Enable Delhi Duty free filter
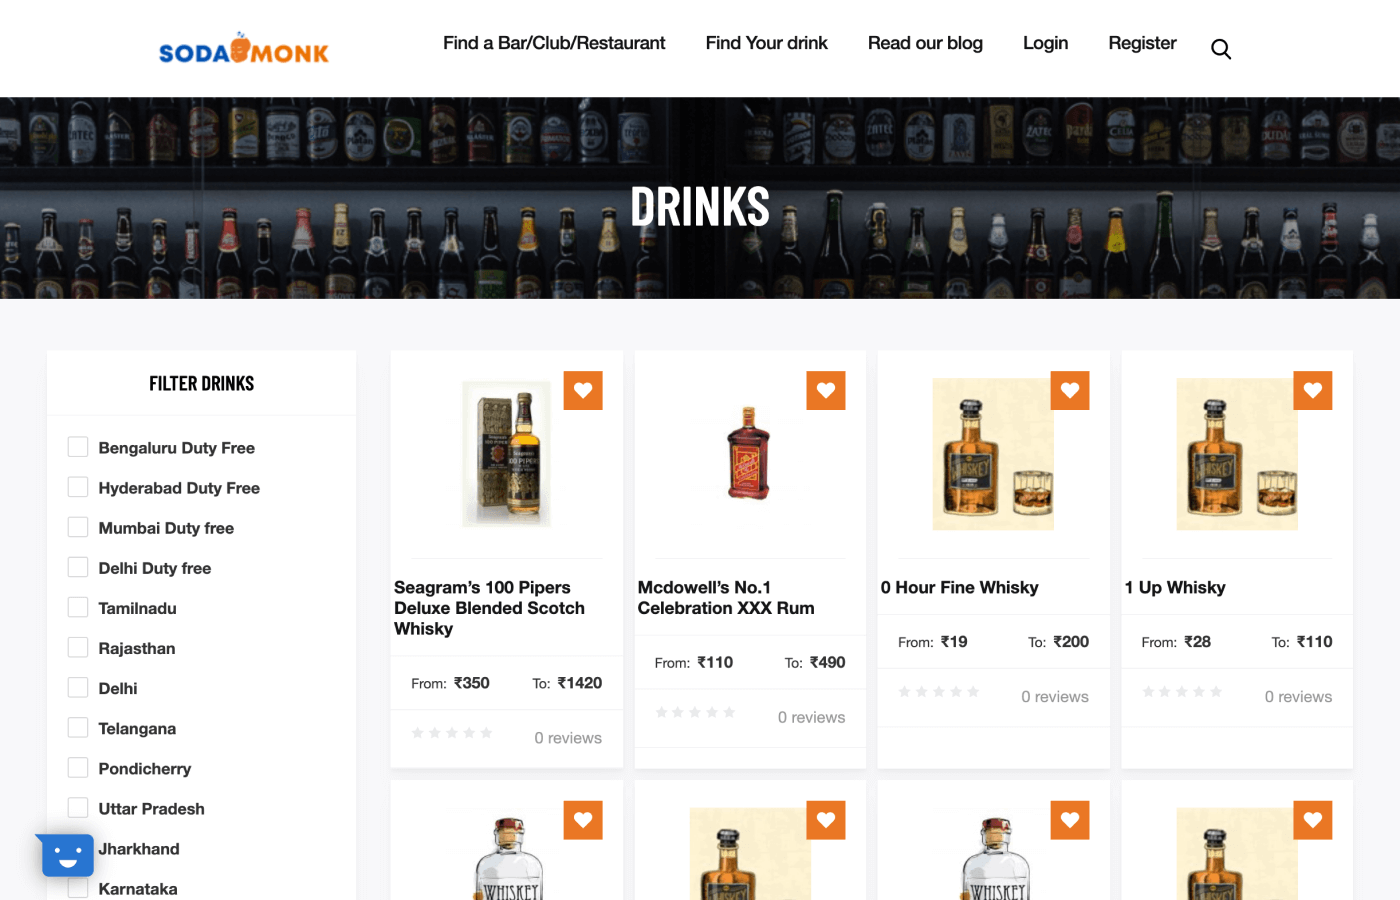The width and height of the screenshot is (1400, 900). 78,567
